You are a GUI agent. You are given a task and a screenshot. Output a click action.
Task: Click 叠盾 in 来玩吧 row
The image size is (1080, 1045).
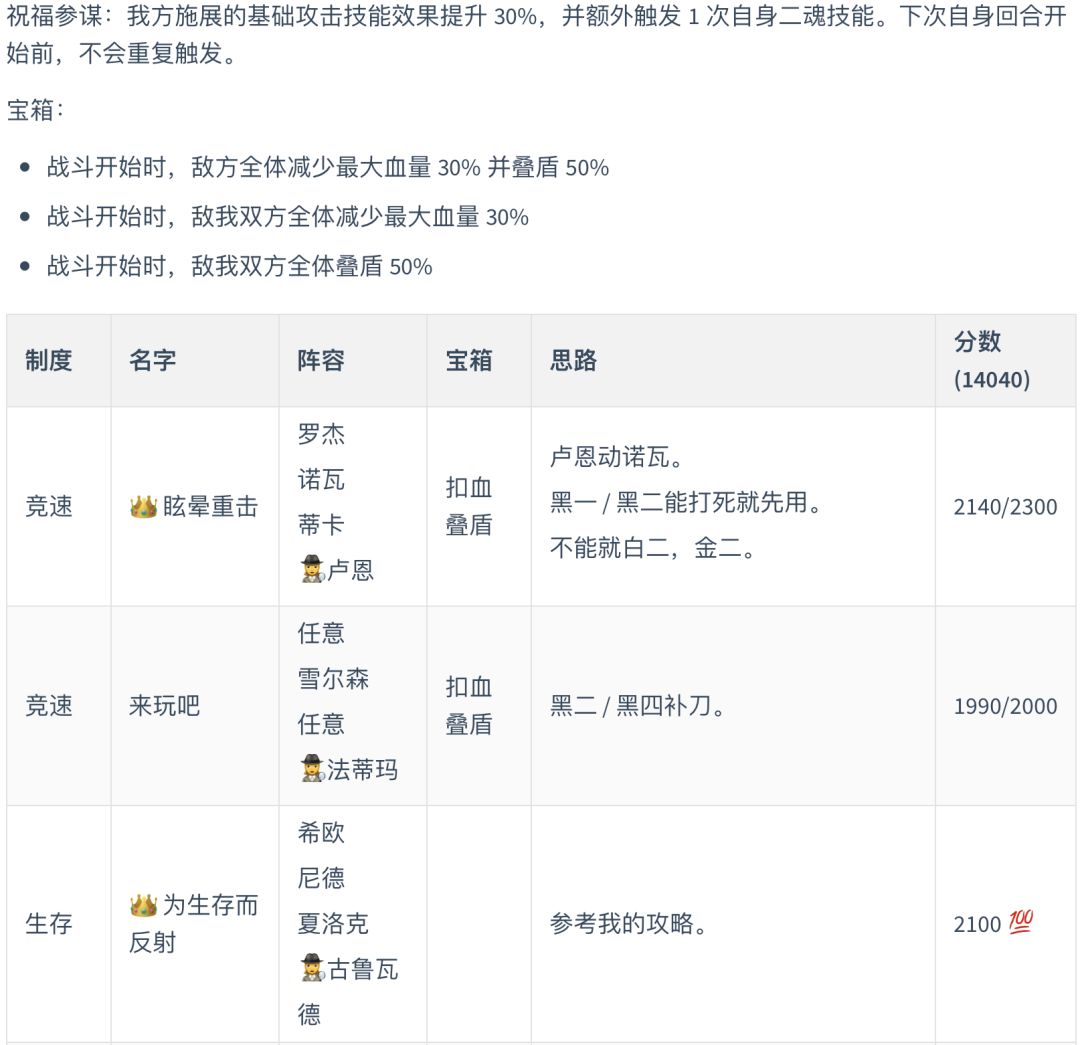pyautogui.click(x=468, y=725)
